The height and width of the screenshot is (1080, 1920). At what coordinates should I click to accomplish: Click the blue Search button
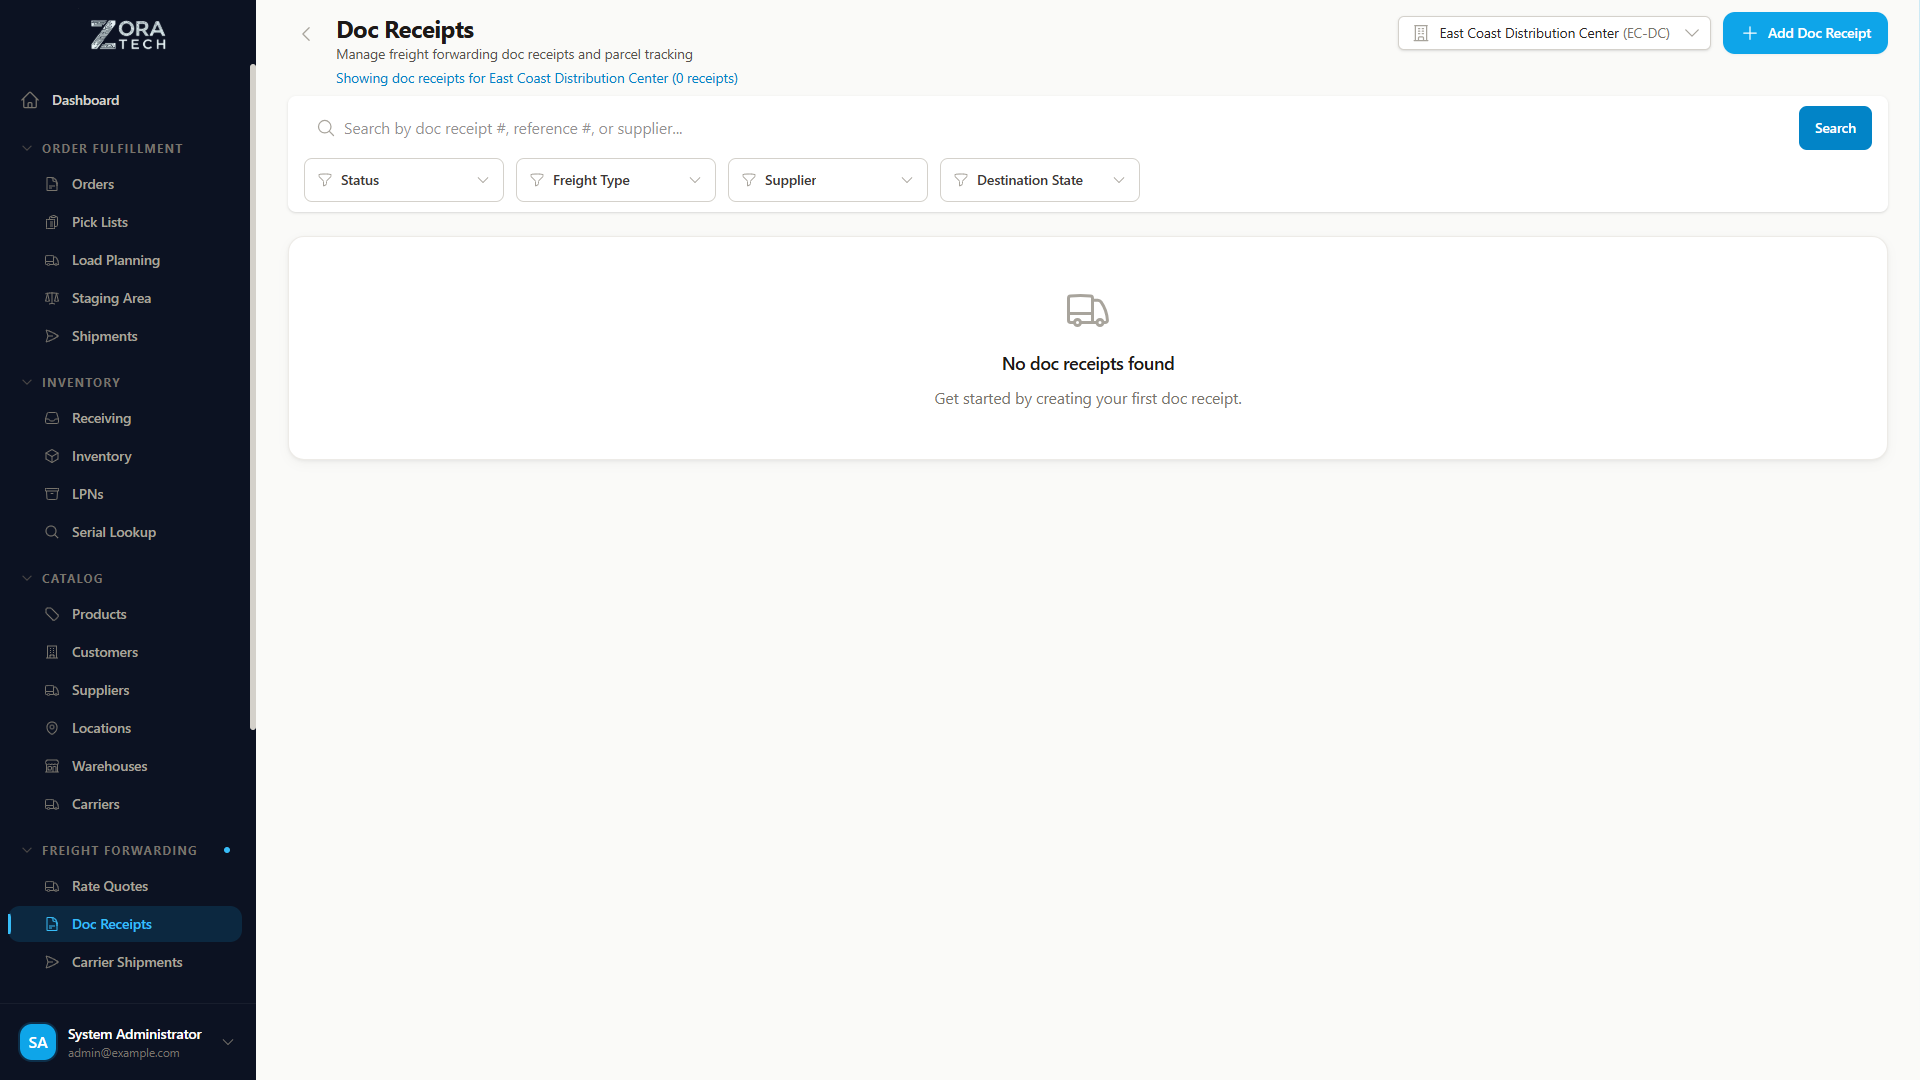(1834, 128)
